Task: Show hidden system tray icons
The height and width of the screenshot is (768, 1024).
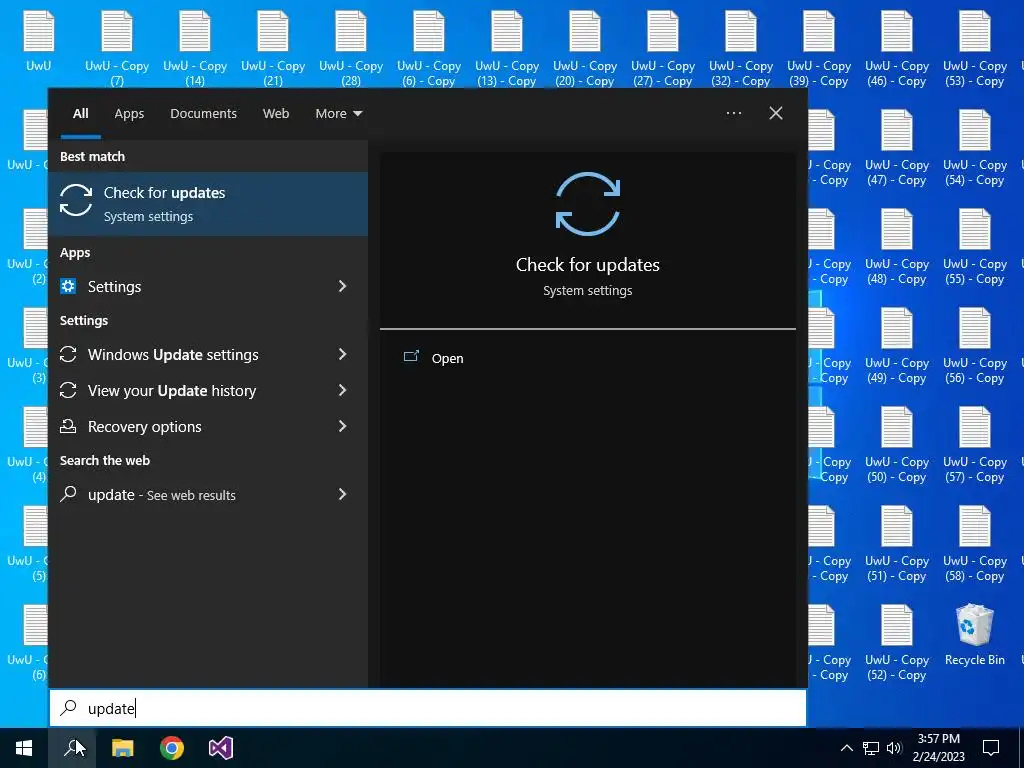Action: pyautogui.click(x=846, y=748)
